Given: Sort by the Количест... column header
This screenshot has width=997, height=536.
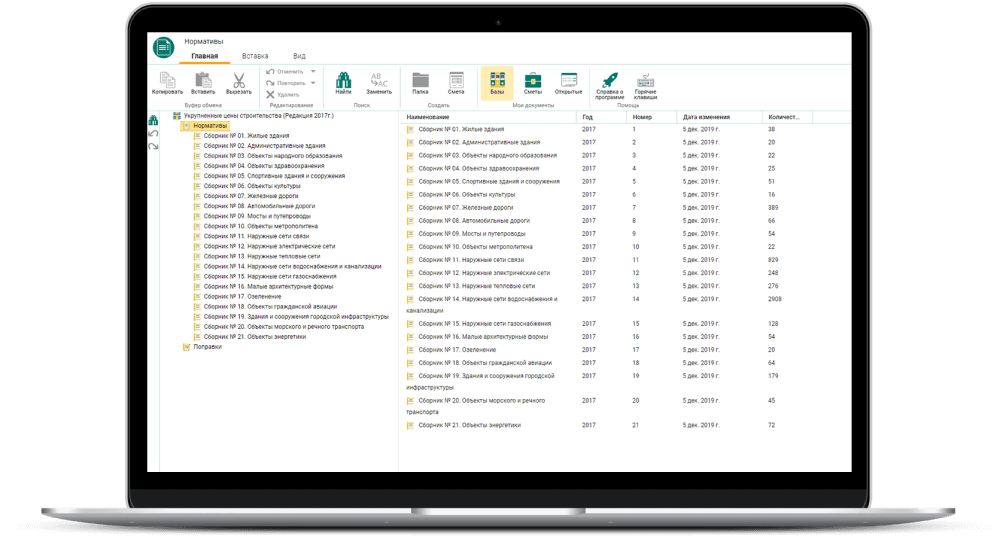Looking at the screenshot, I should point(784,117).
